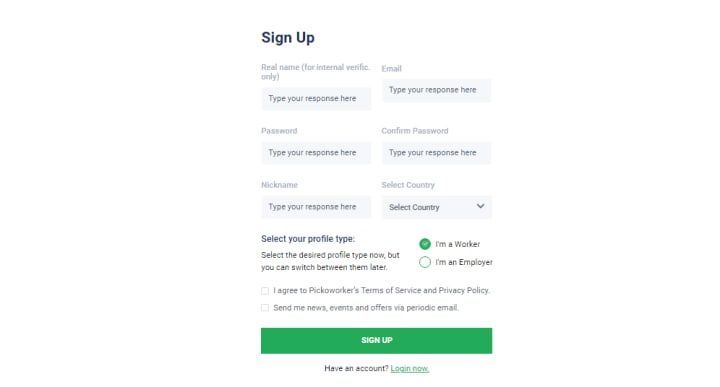Enable the periodic email news checkbox
Viewport: 720px width, 387px height.
click(265, 308)
